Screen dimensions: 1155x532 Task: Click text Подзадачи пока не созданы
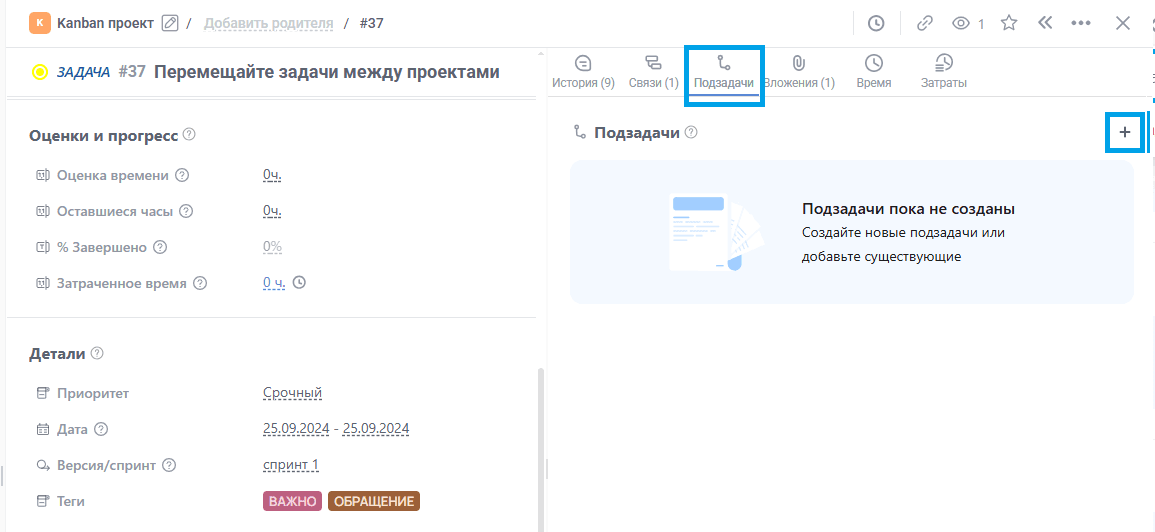coord(909,209)
